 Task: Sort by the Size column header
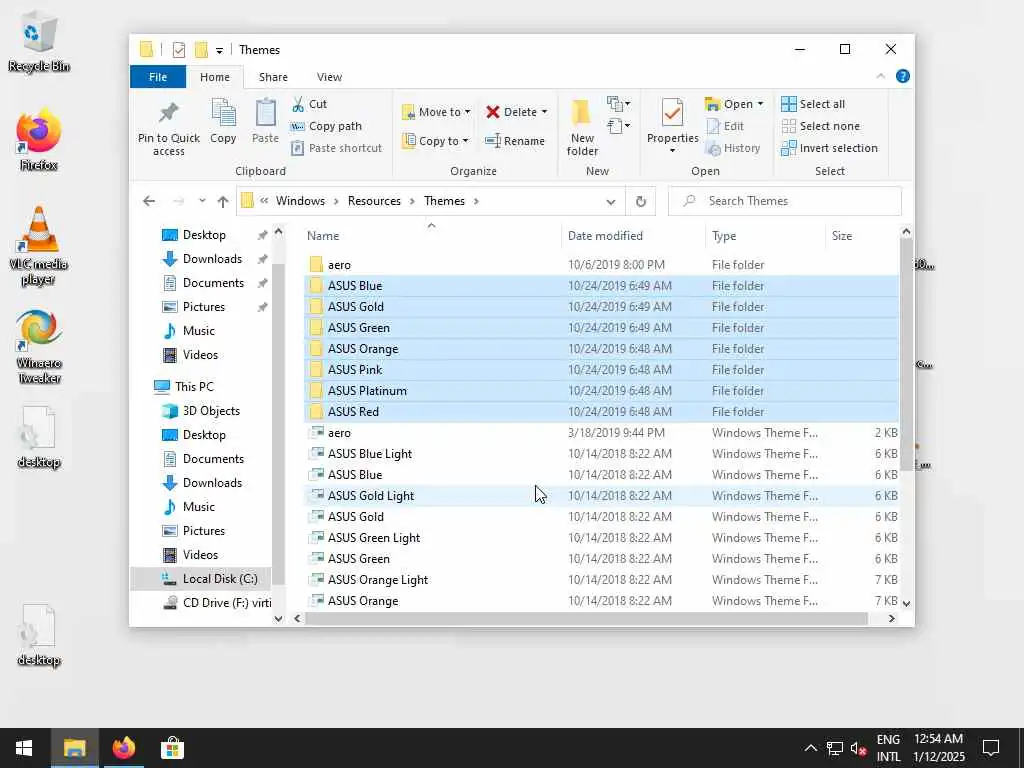click(862, 236)
